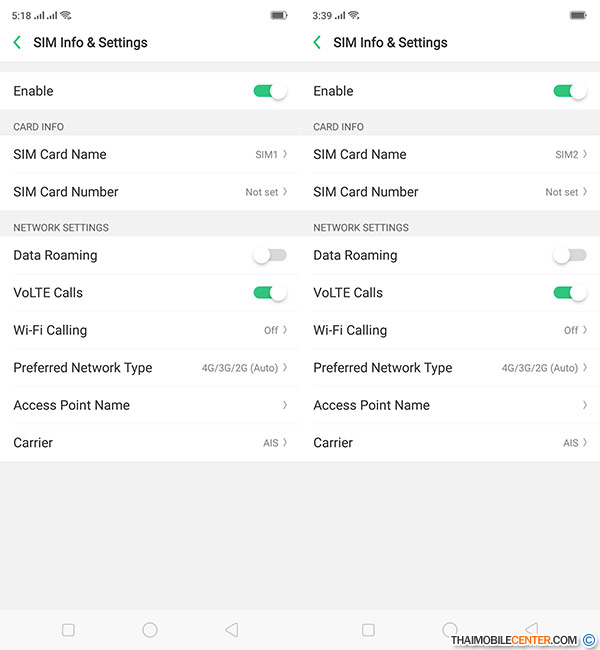600x650 pixels.
Task: Turn on Data Roaming for SIM1
Action: 270,255
